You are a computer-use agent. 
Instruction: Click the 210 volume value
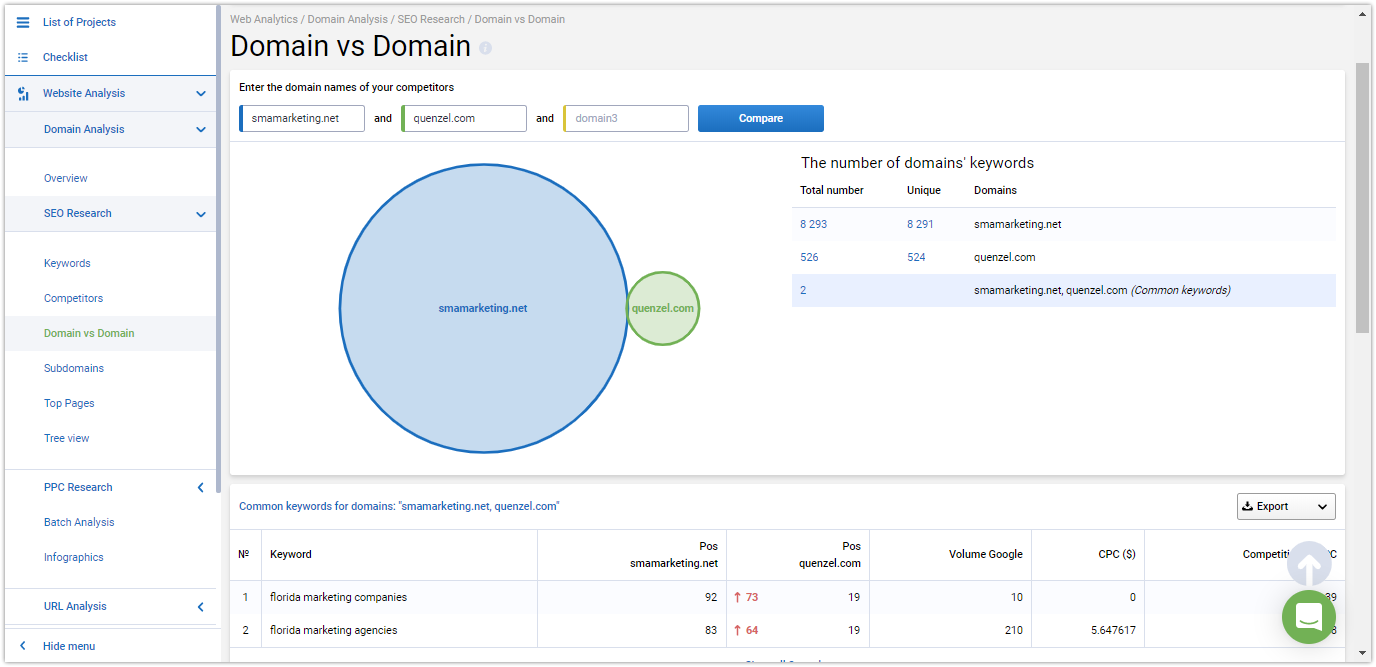(x=1014, y=630)
